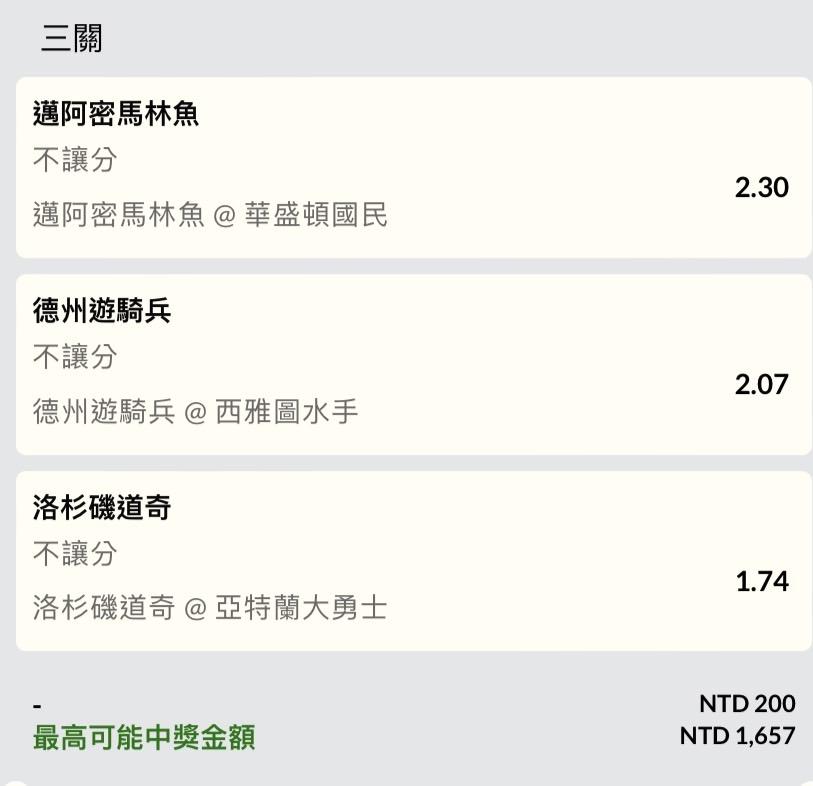The image size is (813, 786).
Task: Click 洛杉磯道奇 @ 亞特蘭大勇士 matchup text
Action: (x=210, y=608)
